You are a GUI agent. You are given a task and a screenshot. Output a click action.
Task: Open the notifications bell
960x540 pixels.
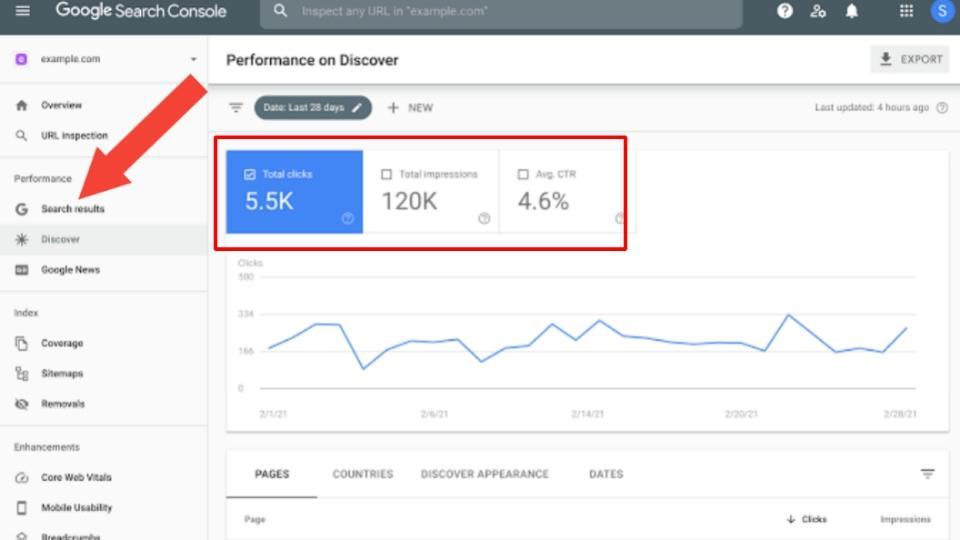(x=852, y=11)
